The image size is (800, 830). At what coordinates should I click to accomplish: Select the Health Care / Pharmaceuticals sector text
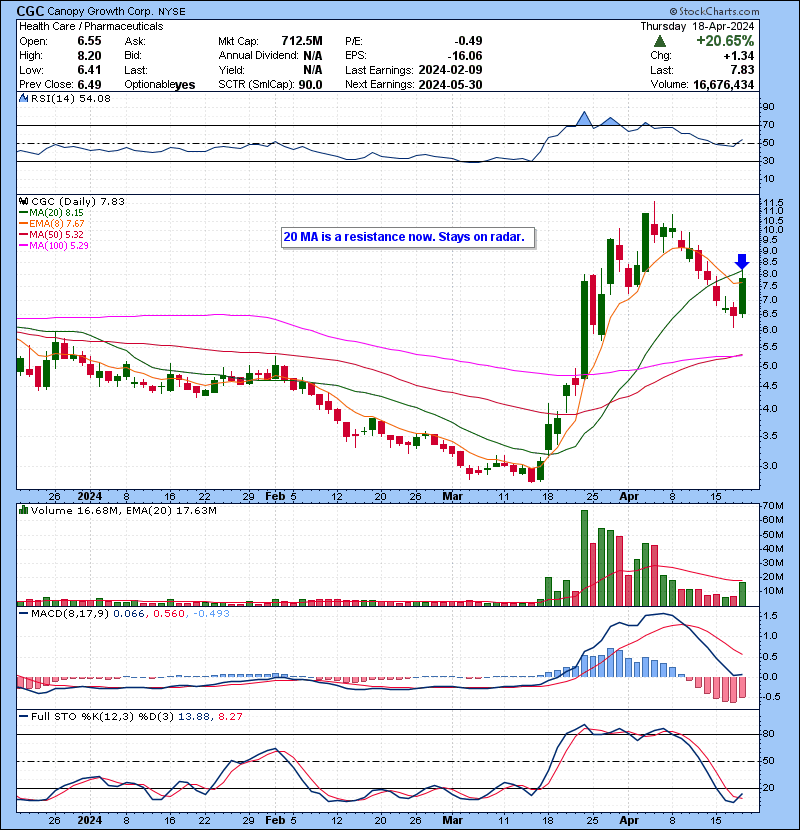(91, 26)
